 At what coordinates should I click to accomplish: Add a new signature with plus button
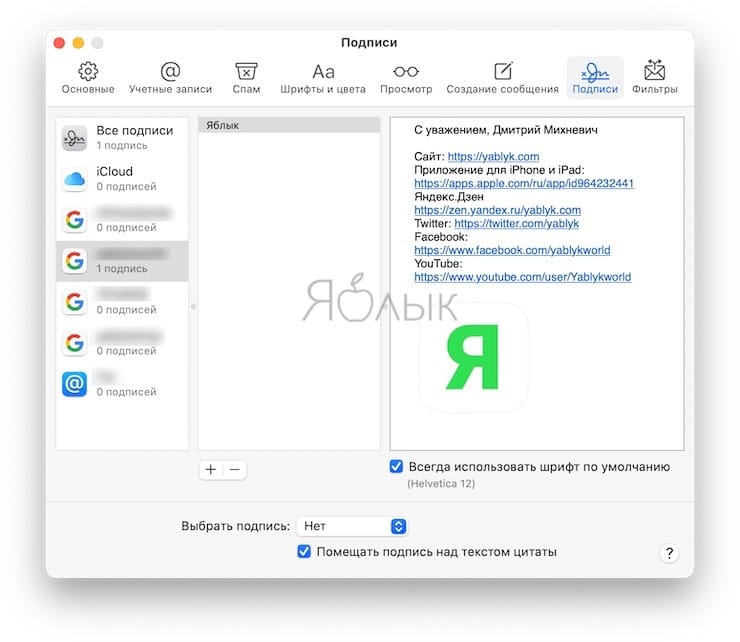(x=211, y=469)
